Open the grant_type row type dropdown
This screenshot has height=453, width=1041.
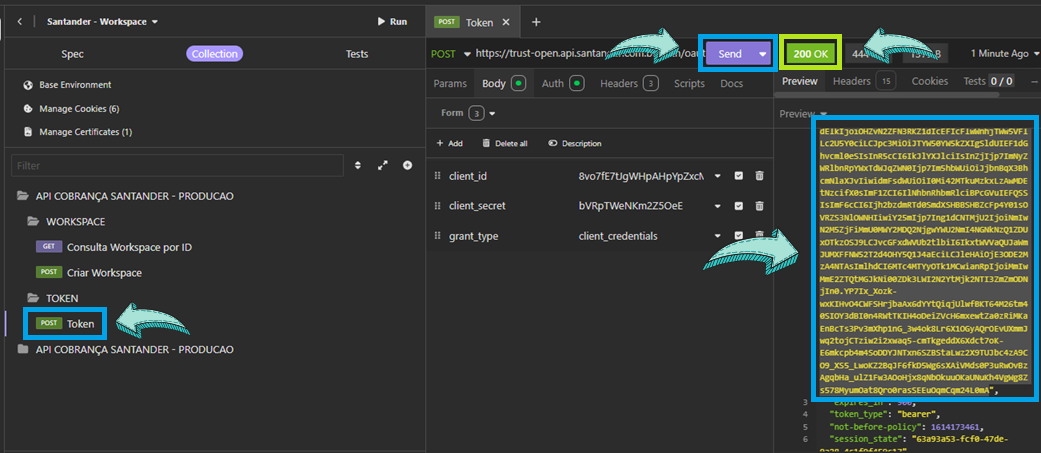click(x=718, y=236)
